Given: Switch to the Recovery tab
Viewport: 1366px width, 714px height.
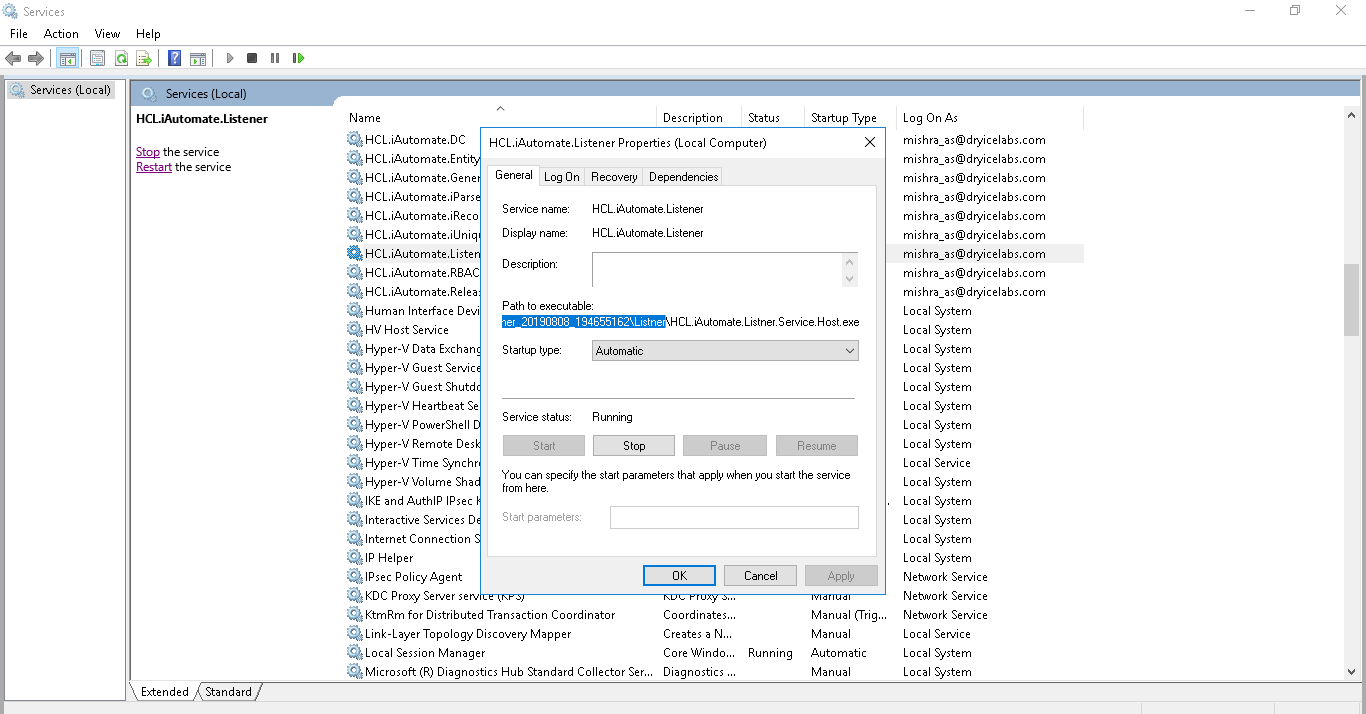Looking at the screenshot, I should (614, 177).
